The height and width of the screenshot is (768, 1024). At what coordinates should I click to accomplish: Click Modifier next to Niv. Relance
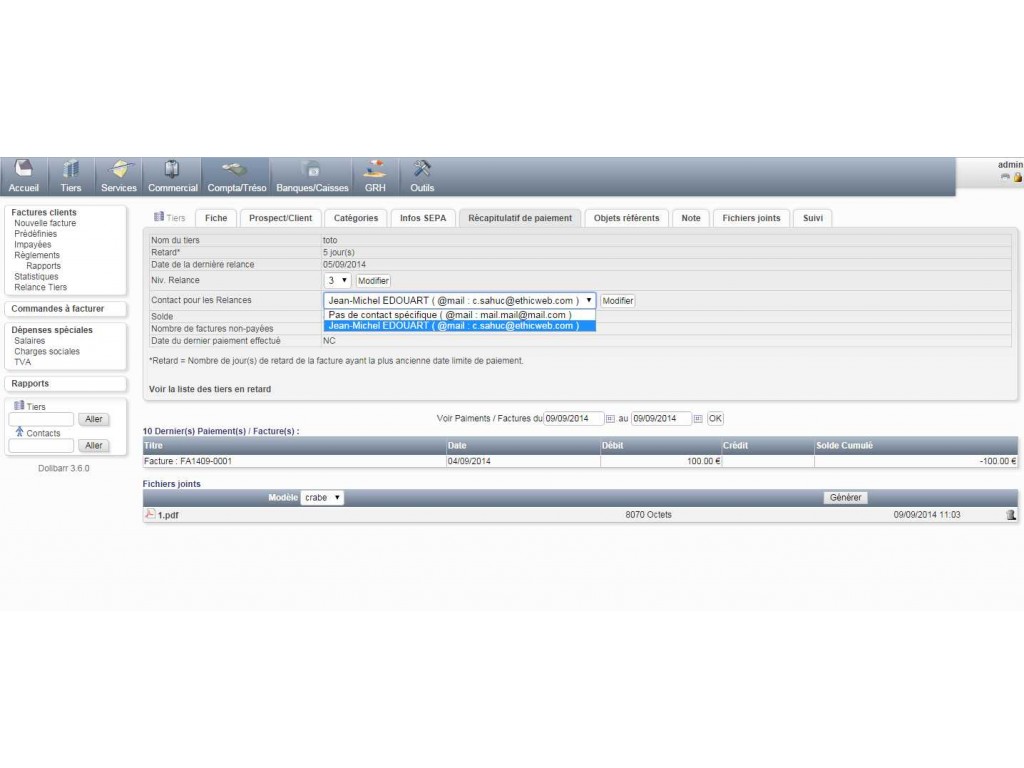tap(374, 281)
